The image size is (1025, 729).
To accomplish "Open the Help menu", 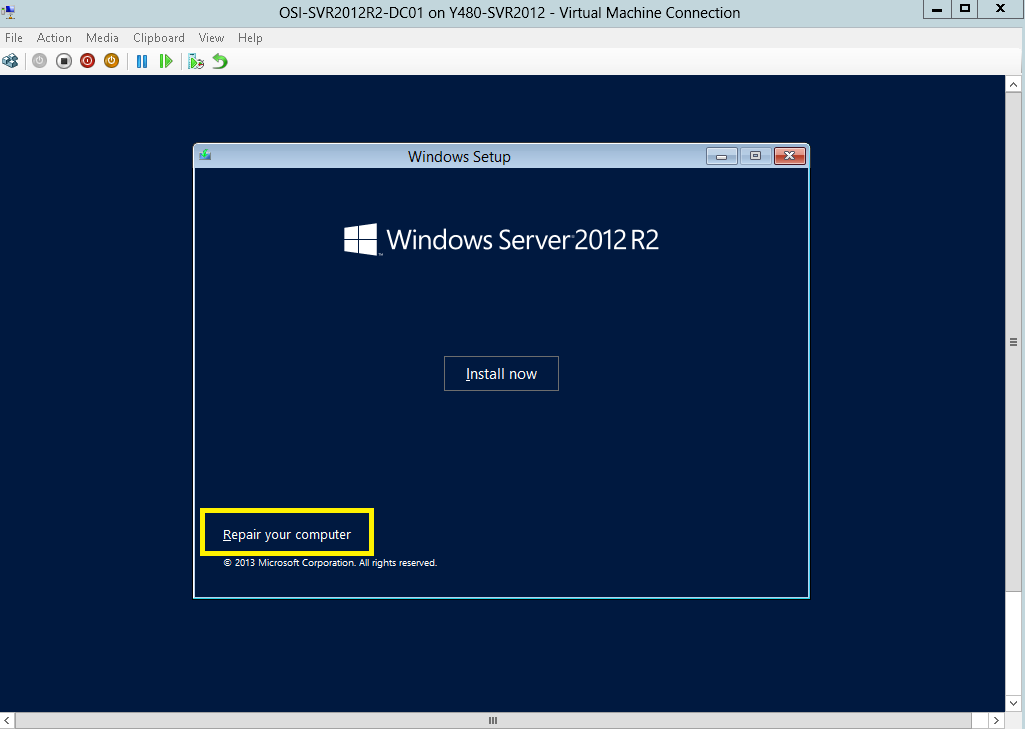I will click(x=250, y=38).
